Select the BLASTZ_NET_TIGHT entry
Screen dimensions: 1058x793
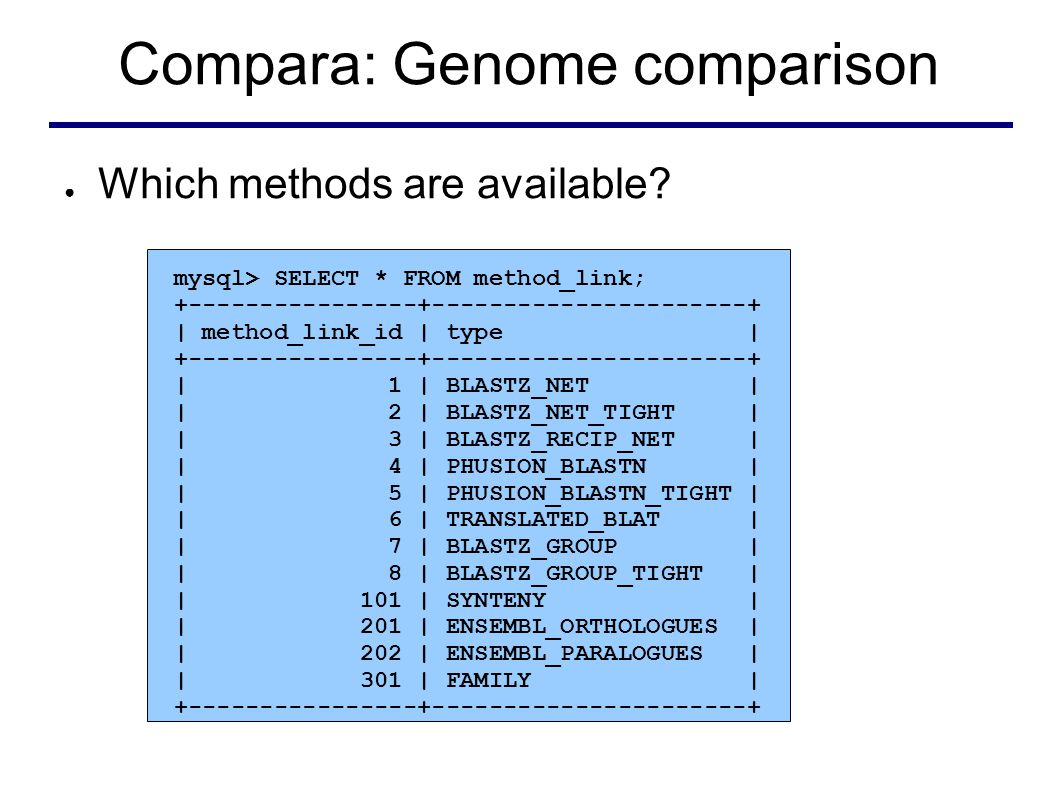pyautogui.click(x=560, y=412)
